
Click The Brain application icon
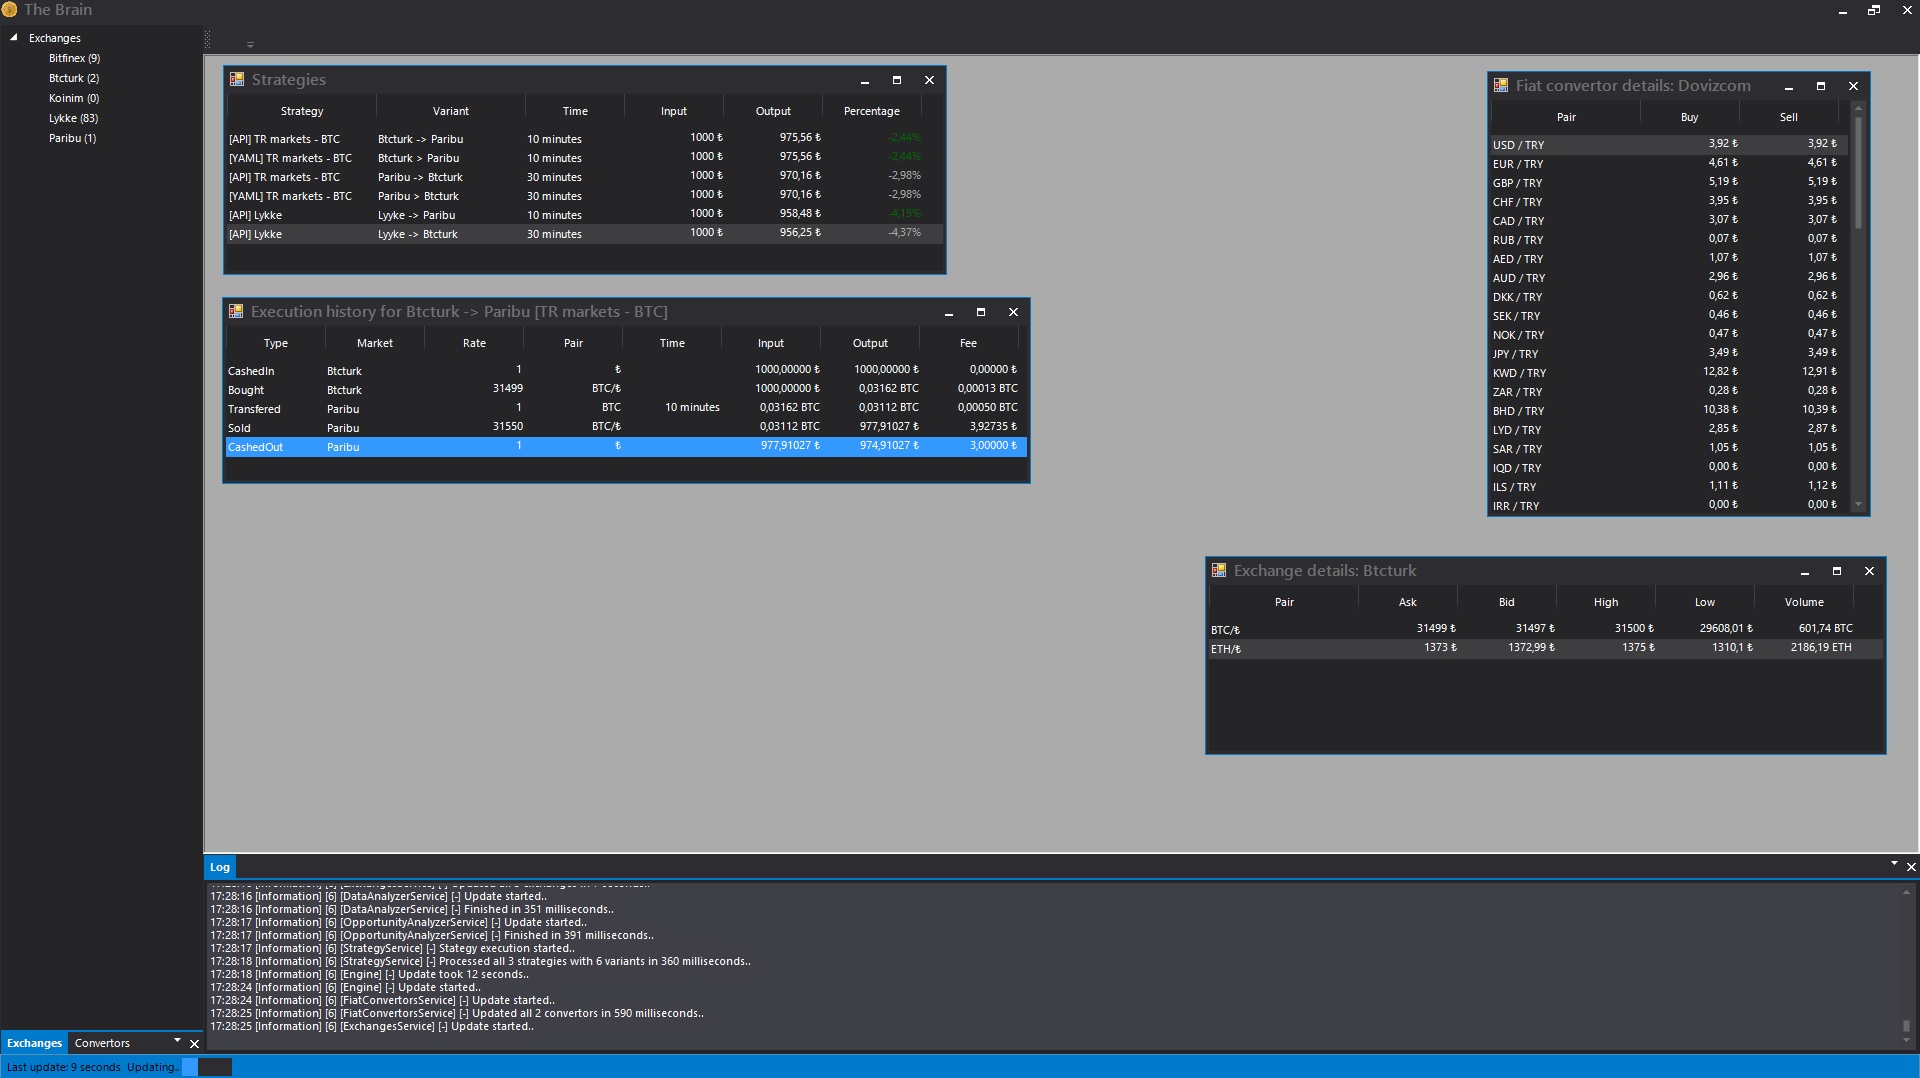pyautogui.click(x=9, y=9)
